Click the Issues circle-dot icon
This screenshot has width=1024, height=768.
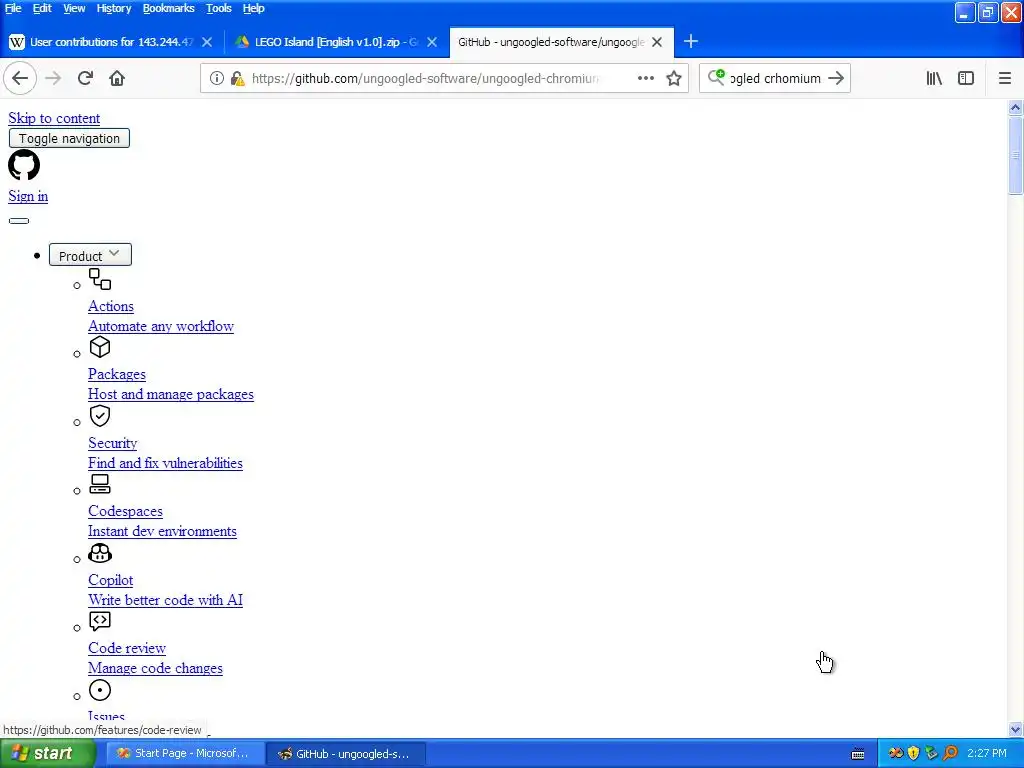100,690
